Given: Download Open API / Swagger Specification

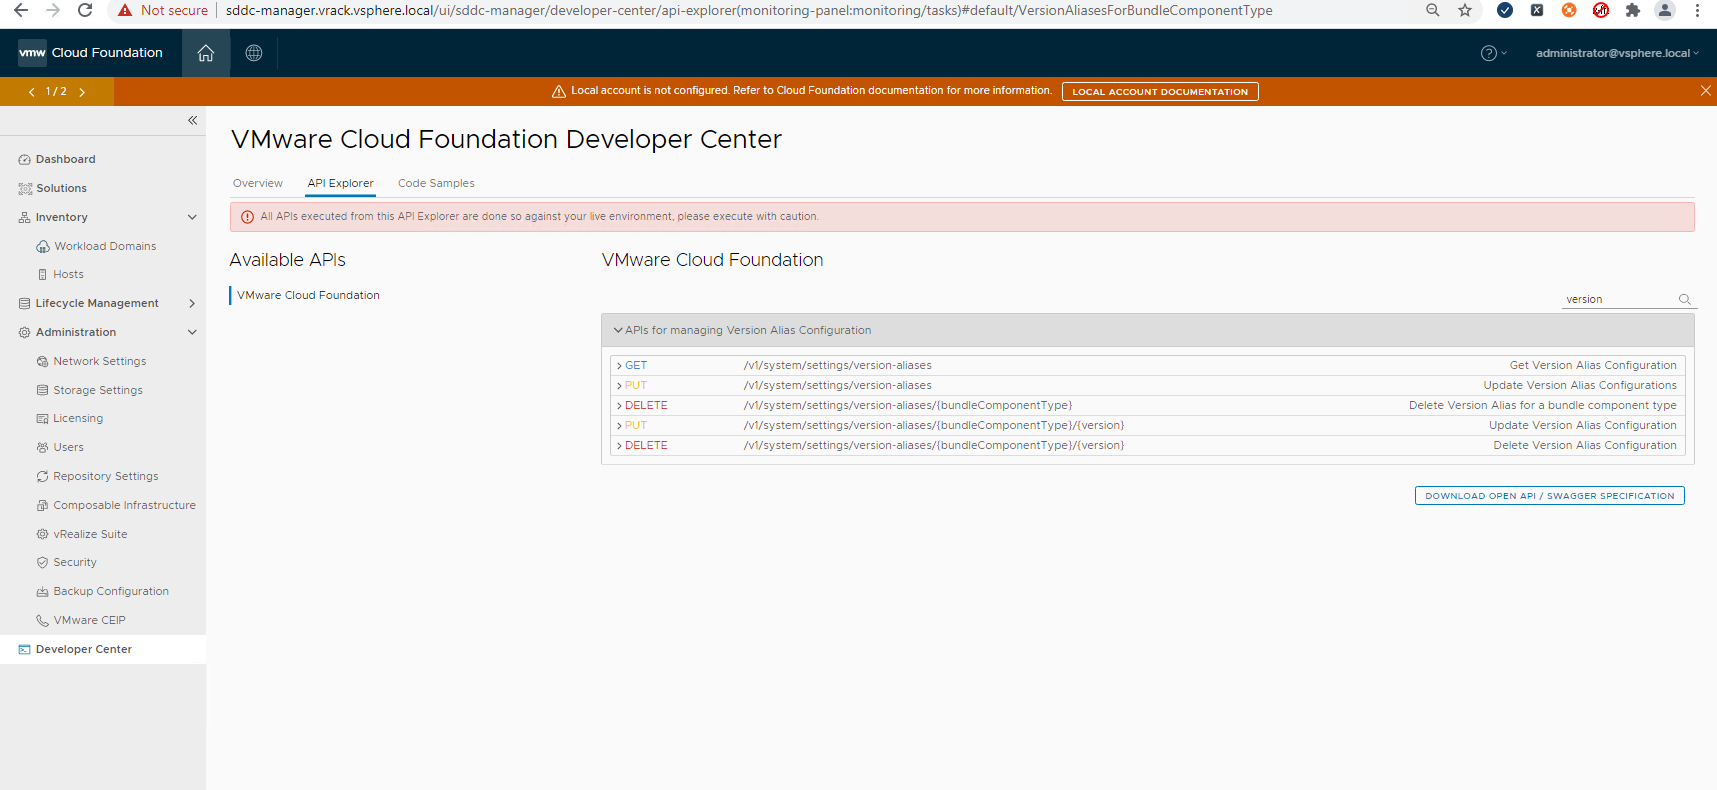Looking at the screenshot, I should (1550, 496).
